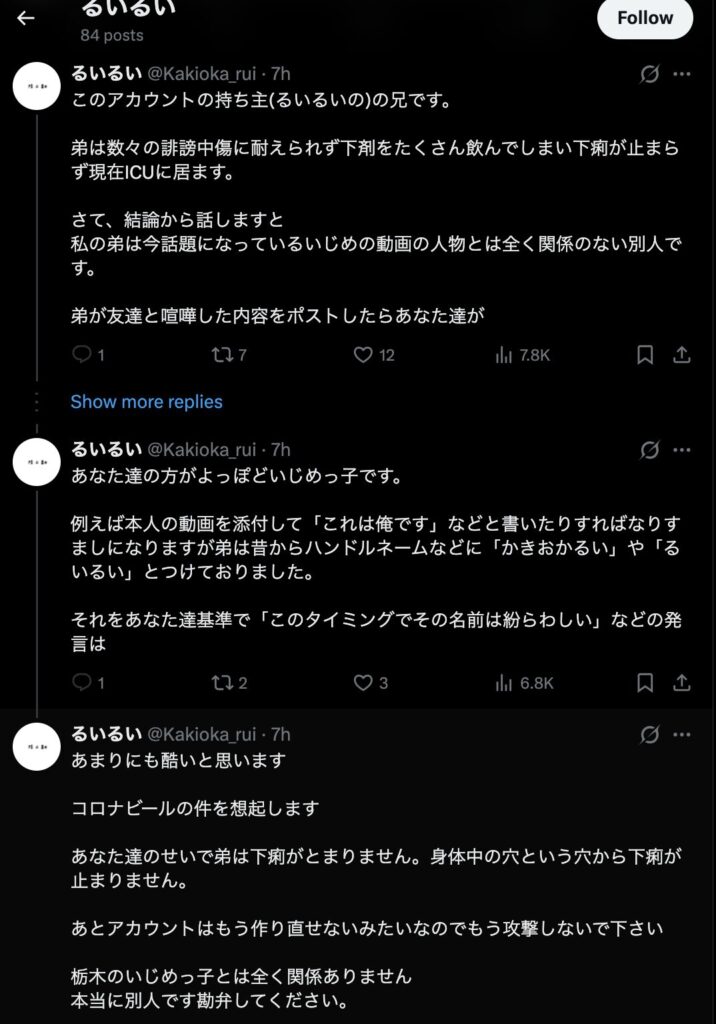Bookmark the first post
The image size is (716, 1024).
click(x=645, y=354)
